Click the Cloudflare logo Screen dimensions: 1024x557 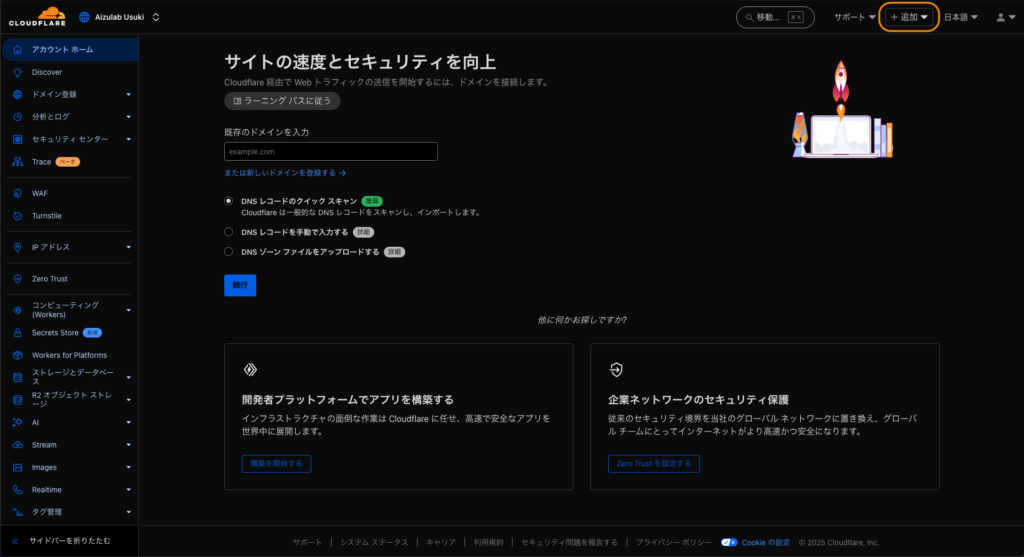click(37, 16)
